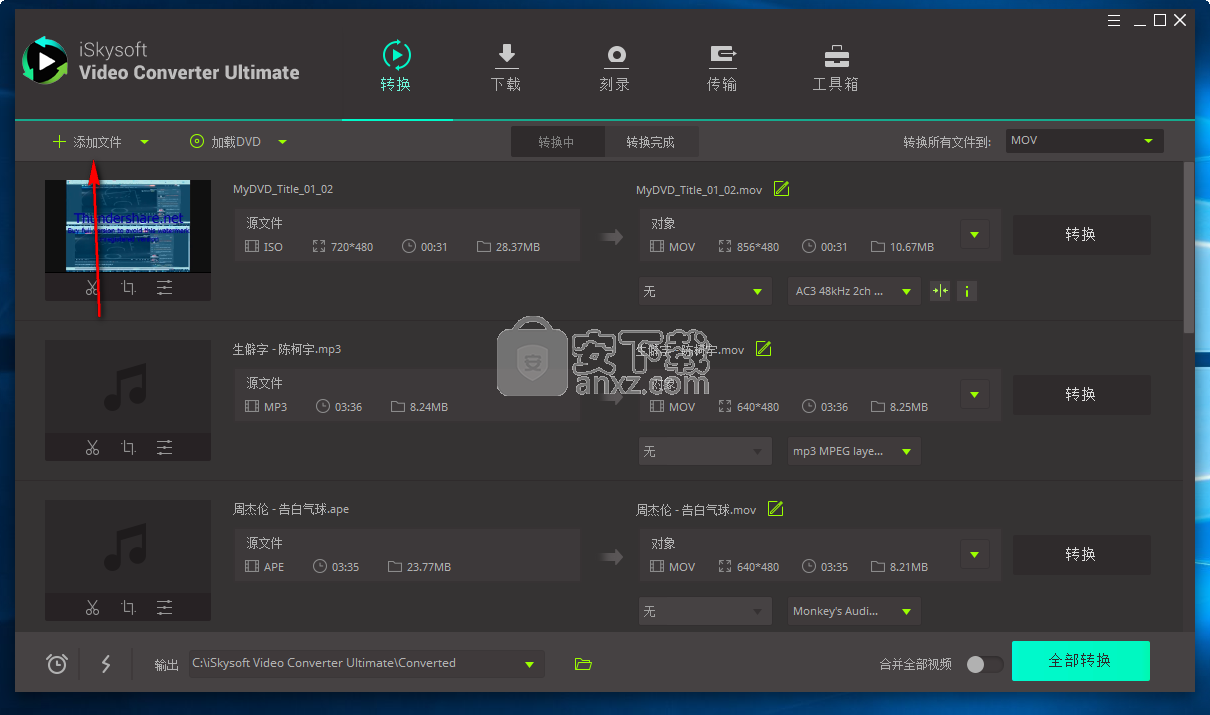
Task: Expand the 加载DVD dropdown arrow
Action: click(283, 142)
